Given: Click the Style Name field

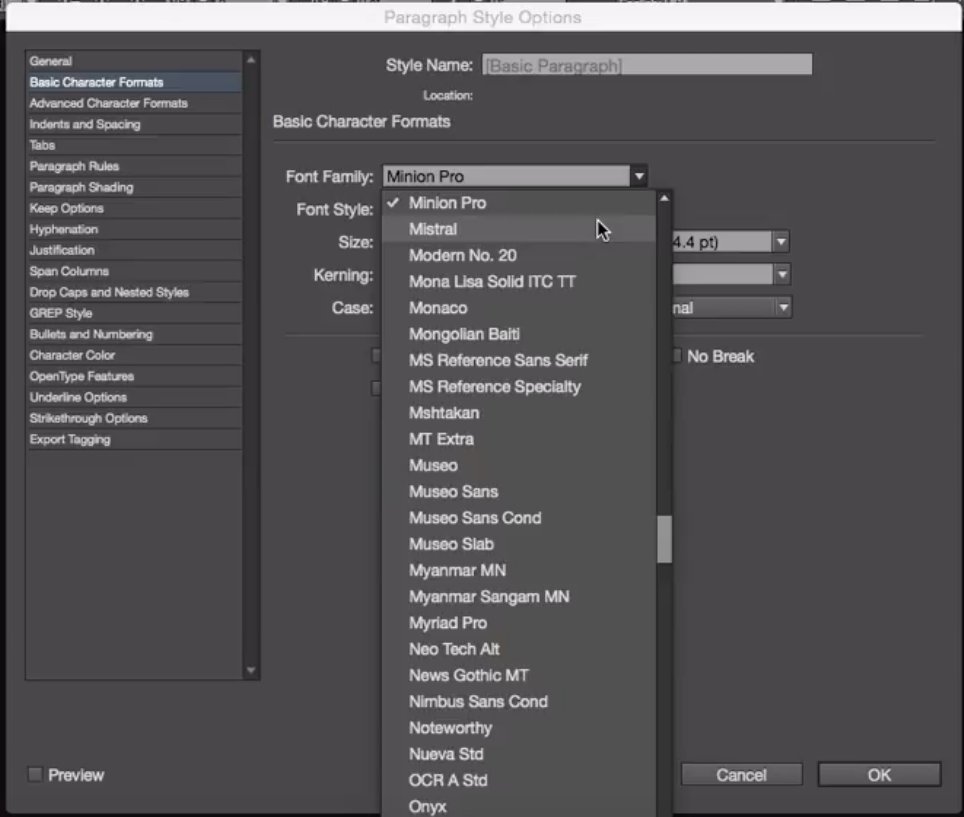Looking at the screenshot, I should pyautogui.click(x=647, y=65).
